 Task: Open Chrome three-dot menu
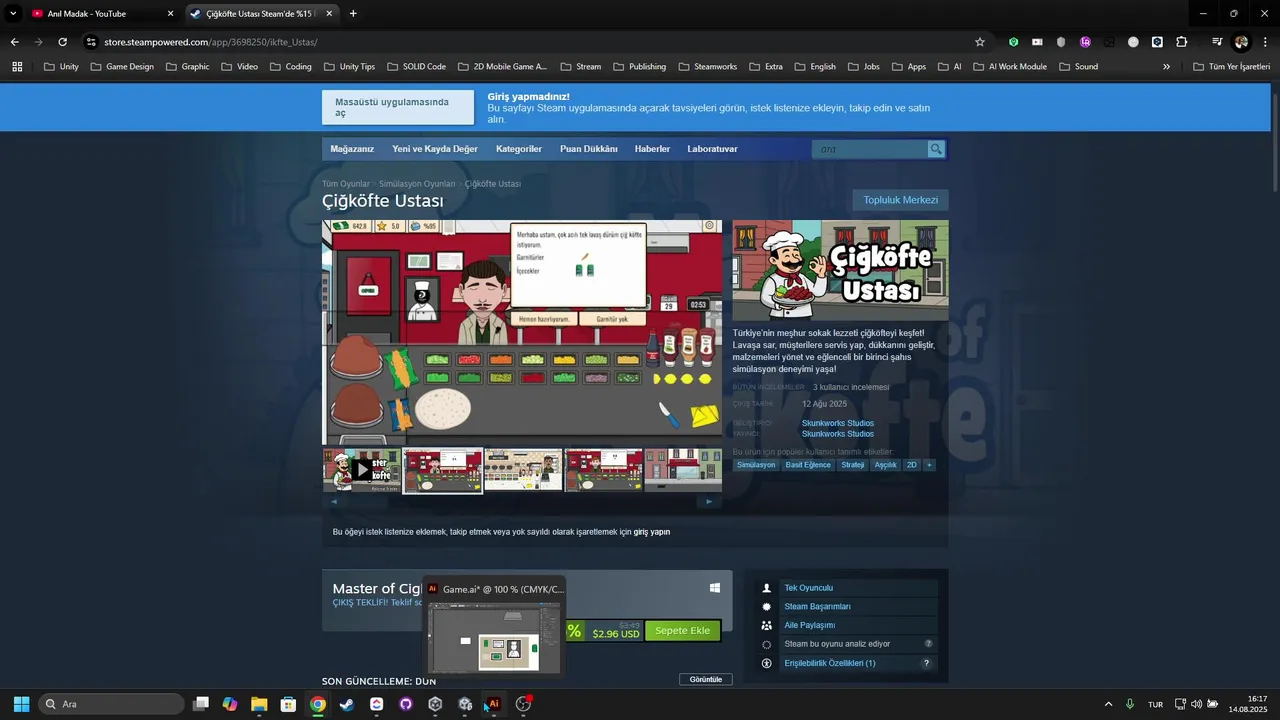1263,42
